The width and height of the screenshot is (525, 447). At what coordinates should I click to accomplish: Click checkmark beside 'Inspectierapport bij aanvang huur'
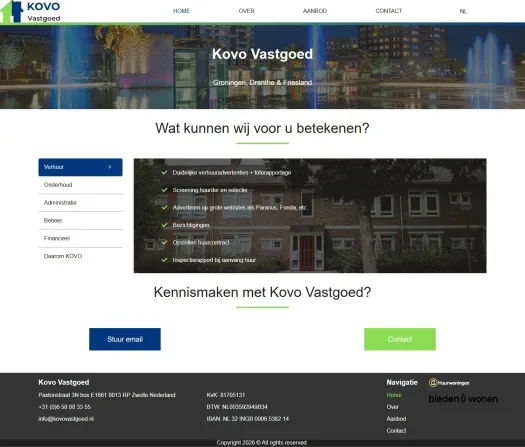coord(164,260)
